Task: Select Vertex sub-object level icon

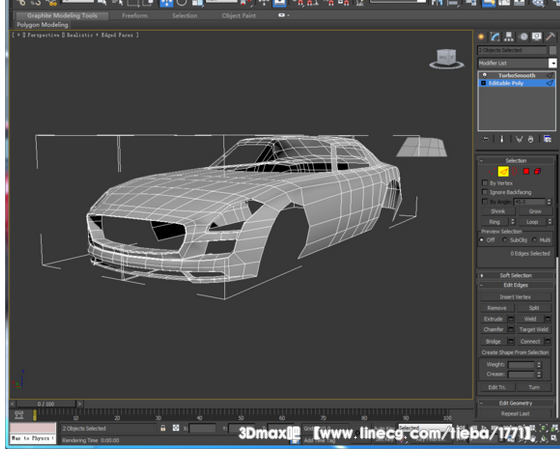Action: 491,172
